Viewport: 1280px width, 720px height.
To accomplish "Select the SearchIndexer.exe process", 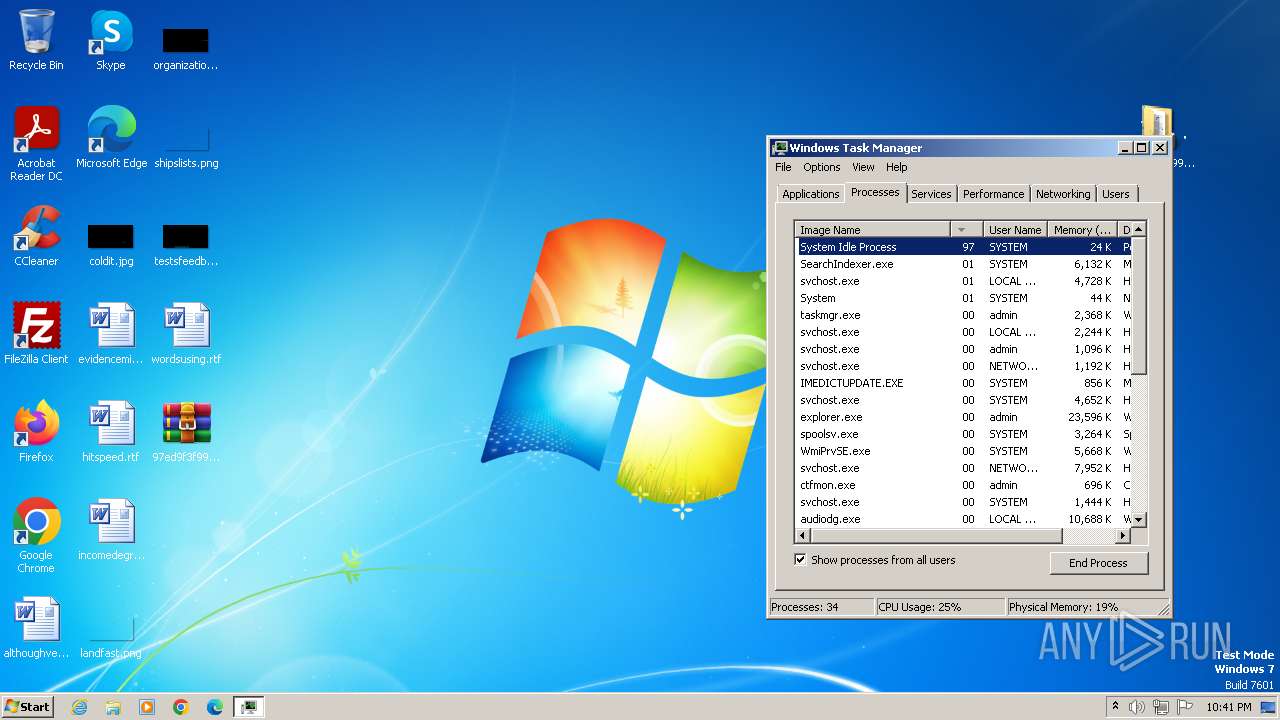I will 963,264.
